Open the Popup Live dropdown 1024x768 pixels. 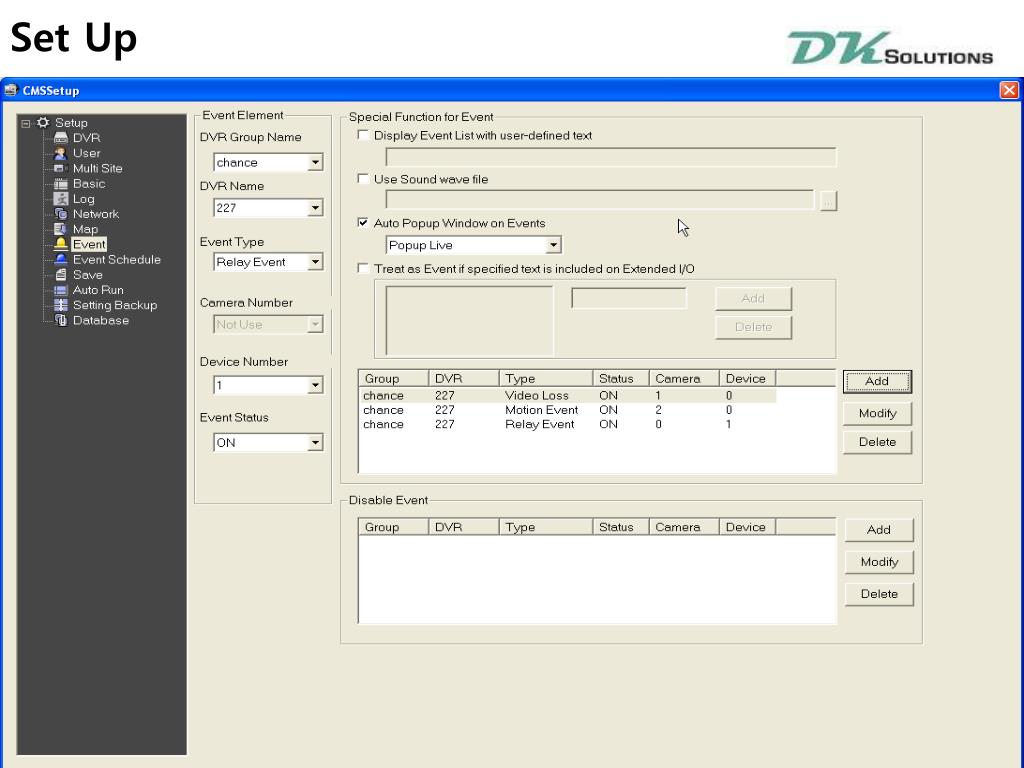553,245
